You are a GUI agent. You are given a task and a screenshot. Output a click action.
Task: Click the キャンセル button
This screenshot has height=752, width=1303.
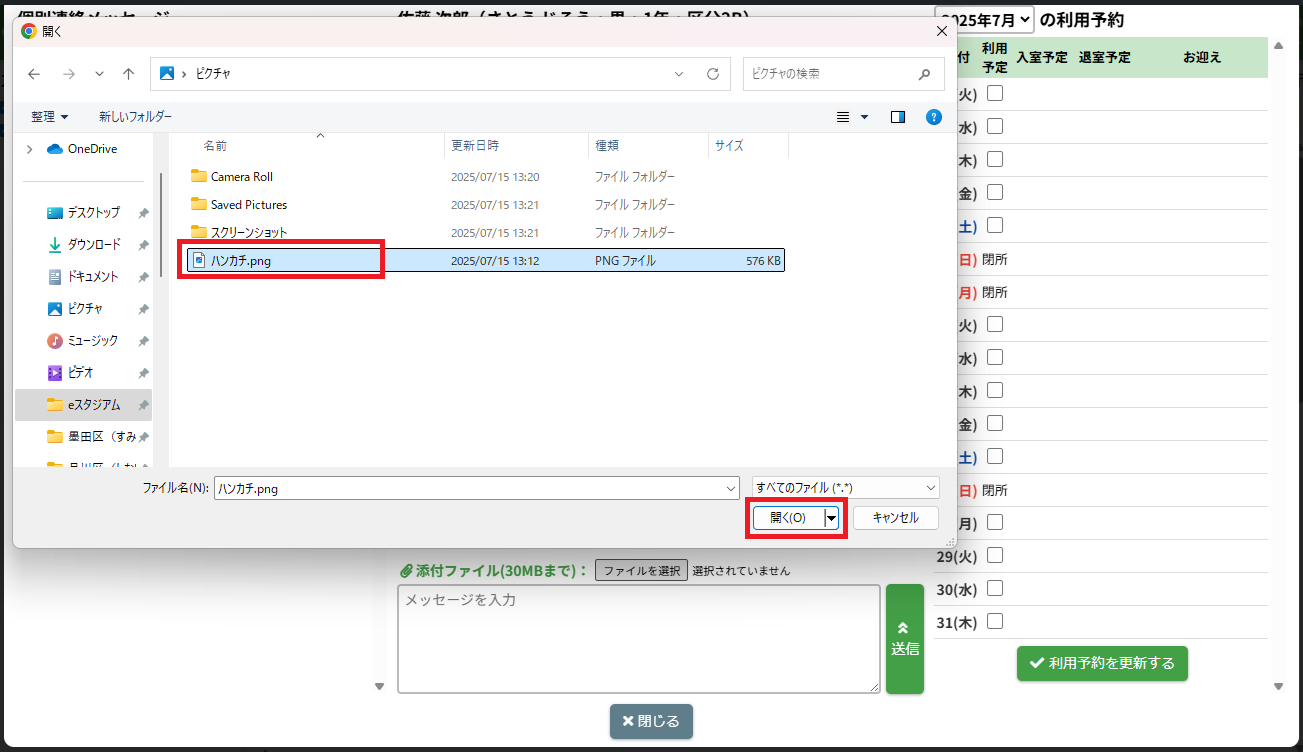[x=895, y=518]
